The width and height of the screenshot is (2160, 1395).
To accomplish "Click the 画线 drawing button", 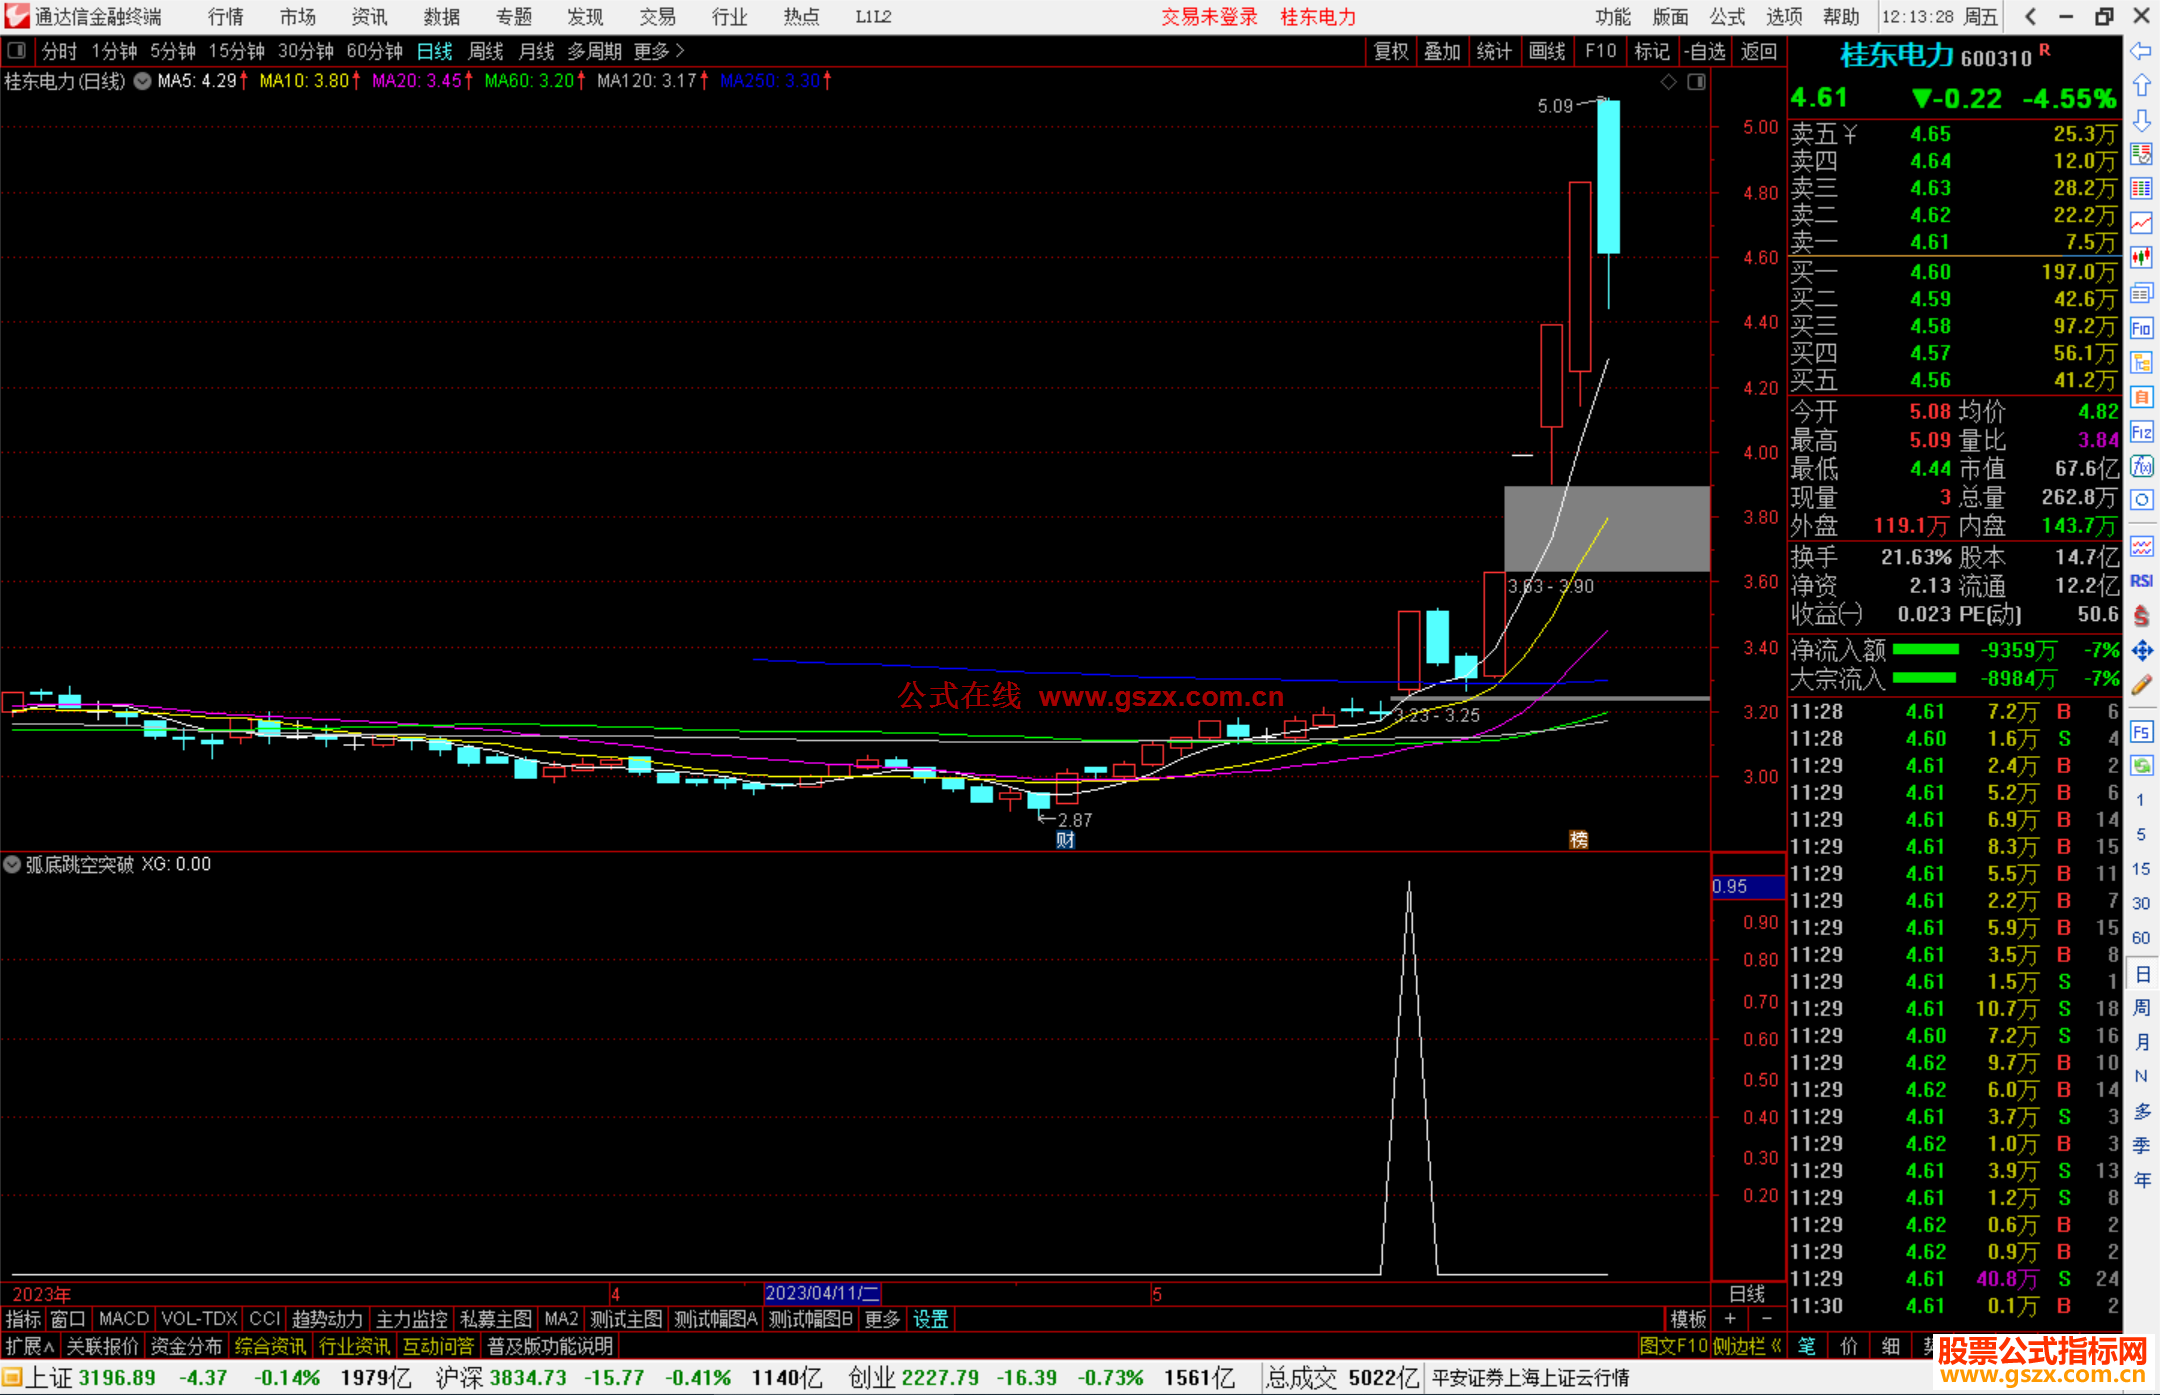I will coord(1547,51).
